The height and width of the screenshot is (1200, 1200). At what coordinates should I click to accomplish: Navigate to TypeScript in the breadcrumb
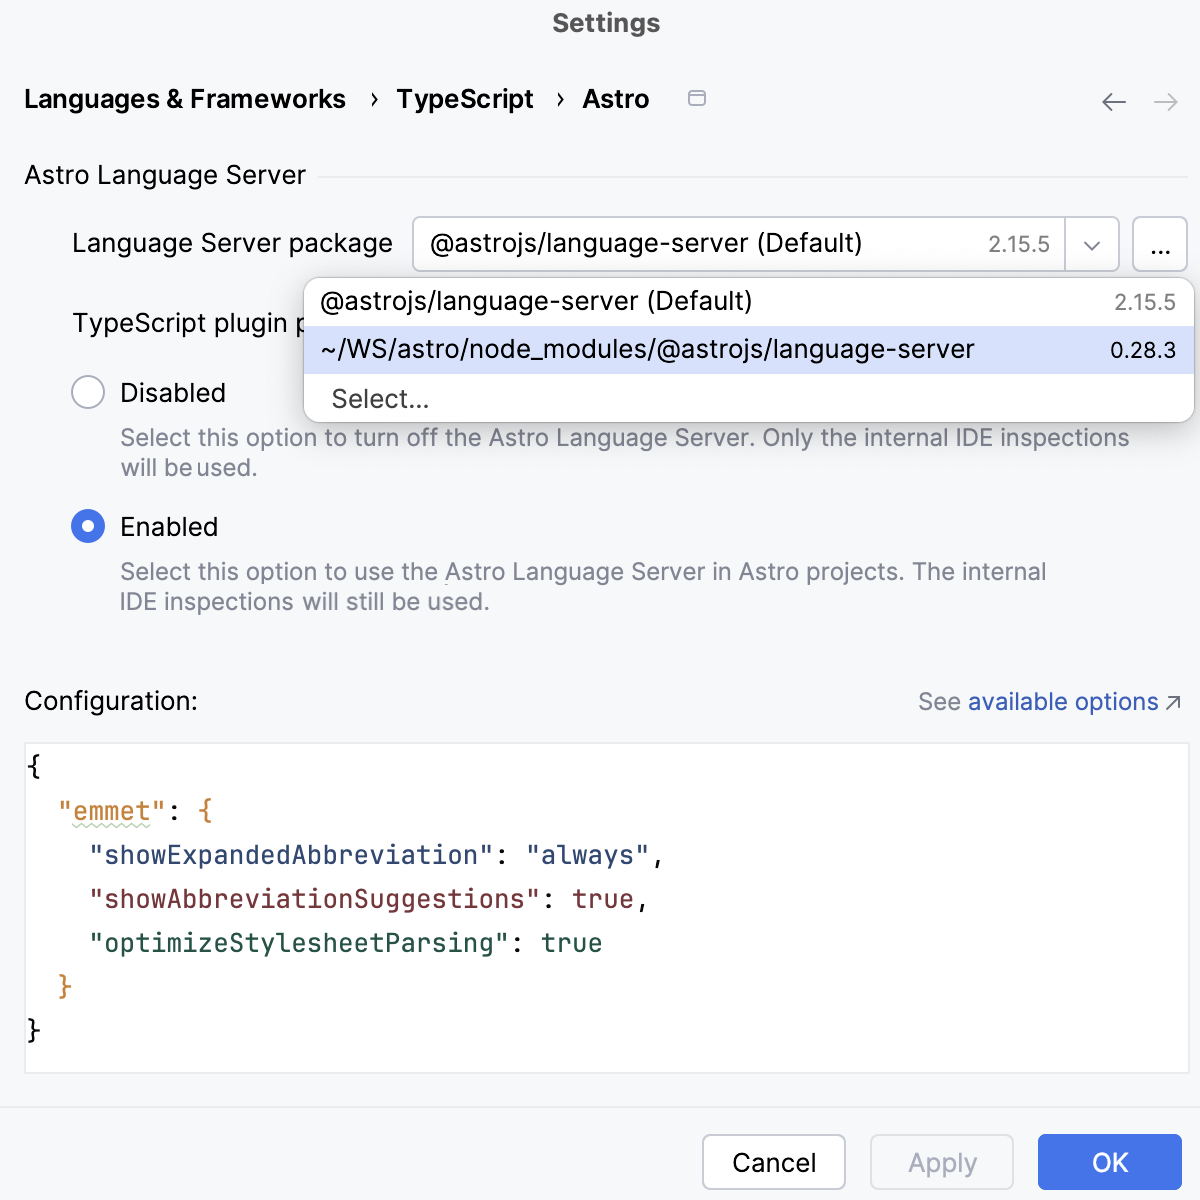[464, 99]
